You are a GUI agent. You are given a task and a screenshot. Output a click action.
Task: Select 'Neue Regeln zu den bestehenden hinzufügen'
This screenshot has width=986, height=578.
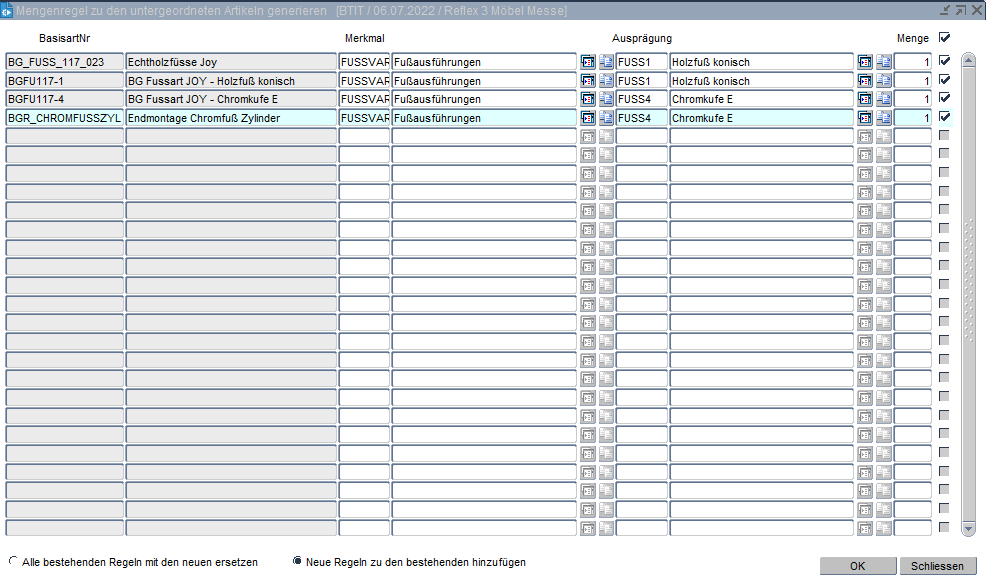(297, 562)
